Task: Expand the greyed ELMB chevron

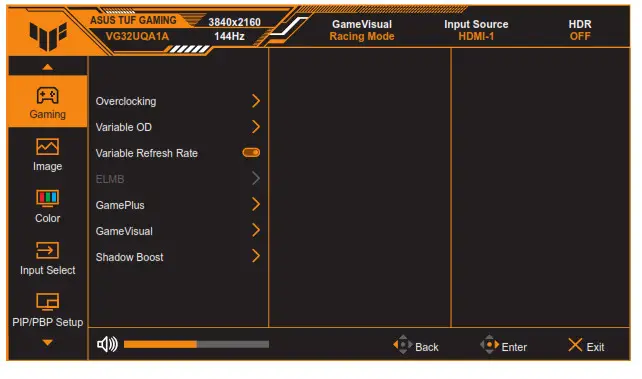Action: [x=256, y=178]
